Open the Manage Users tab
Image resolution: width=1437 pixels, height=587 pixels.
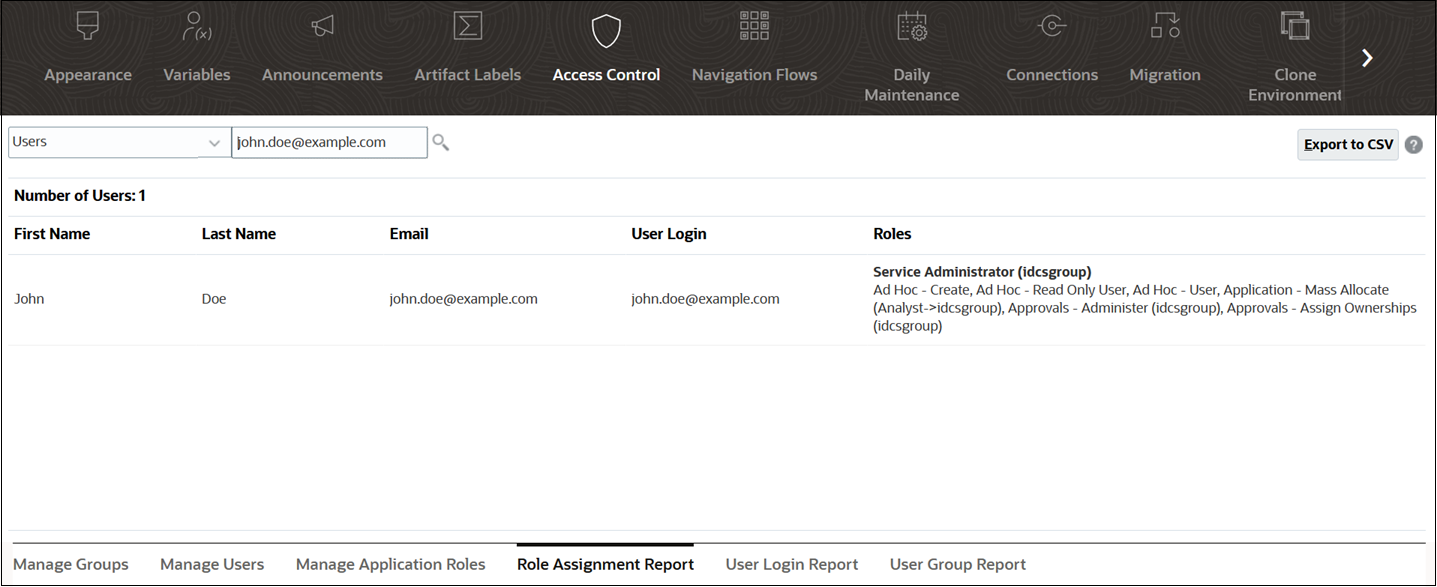click(211, 563)
